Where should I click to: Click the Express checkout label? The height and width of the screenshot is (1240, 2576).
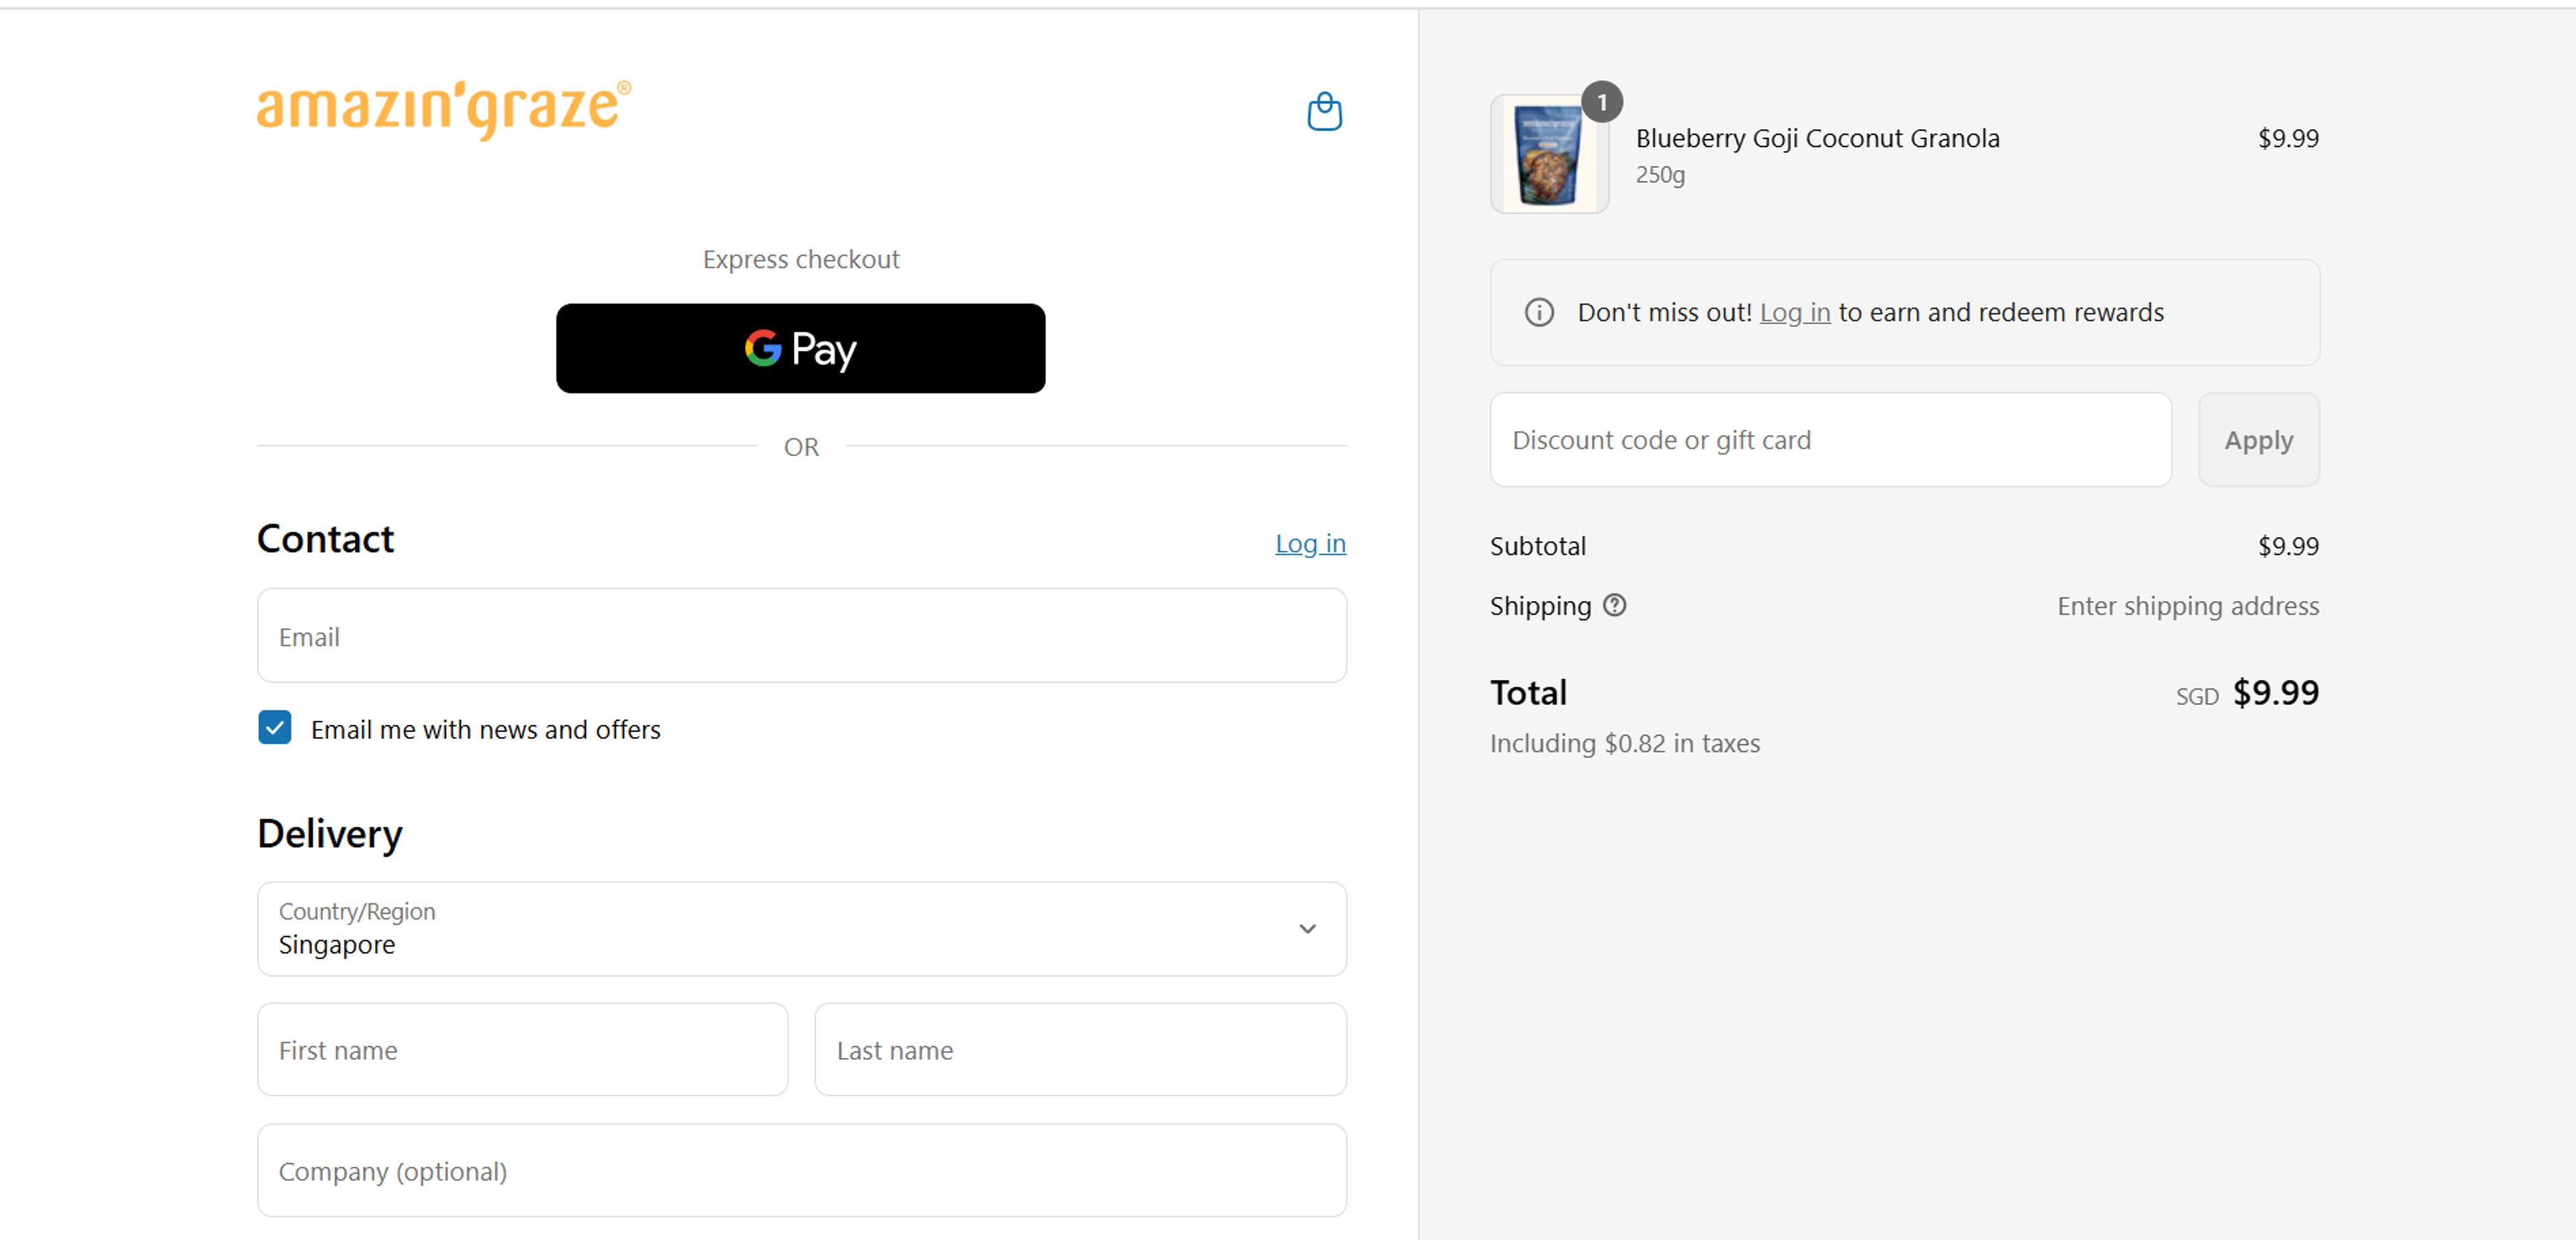800,259
